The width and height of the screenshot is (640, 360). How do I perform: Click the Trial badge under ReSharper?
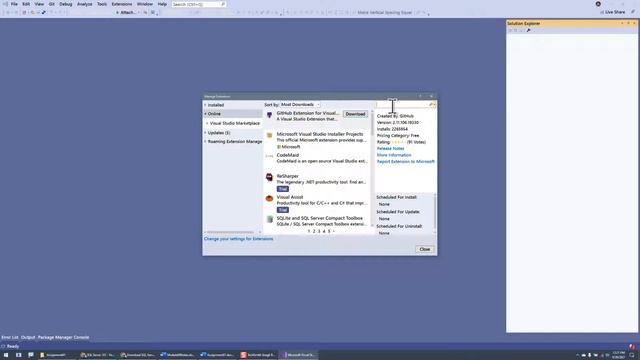pos(282,189)
